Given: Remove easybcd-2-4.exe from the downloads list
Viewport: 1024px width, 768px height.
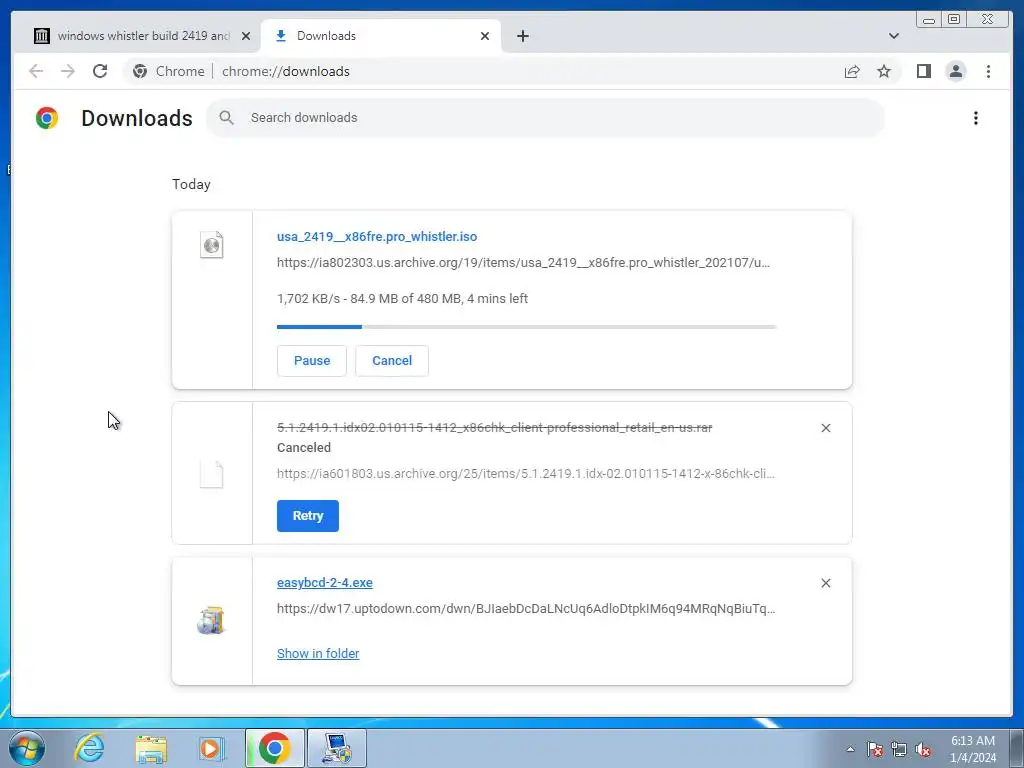Looking at the screenshot, I should [x=825, y=583].
